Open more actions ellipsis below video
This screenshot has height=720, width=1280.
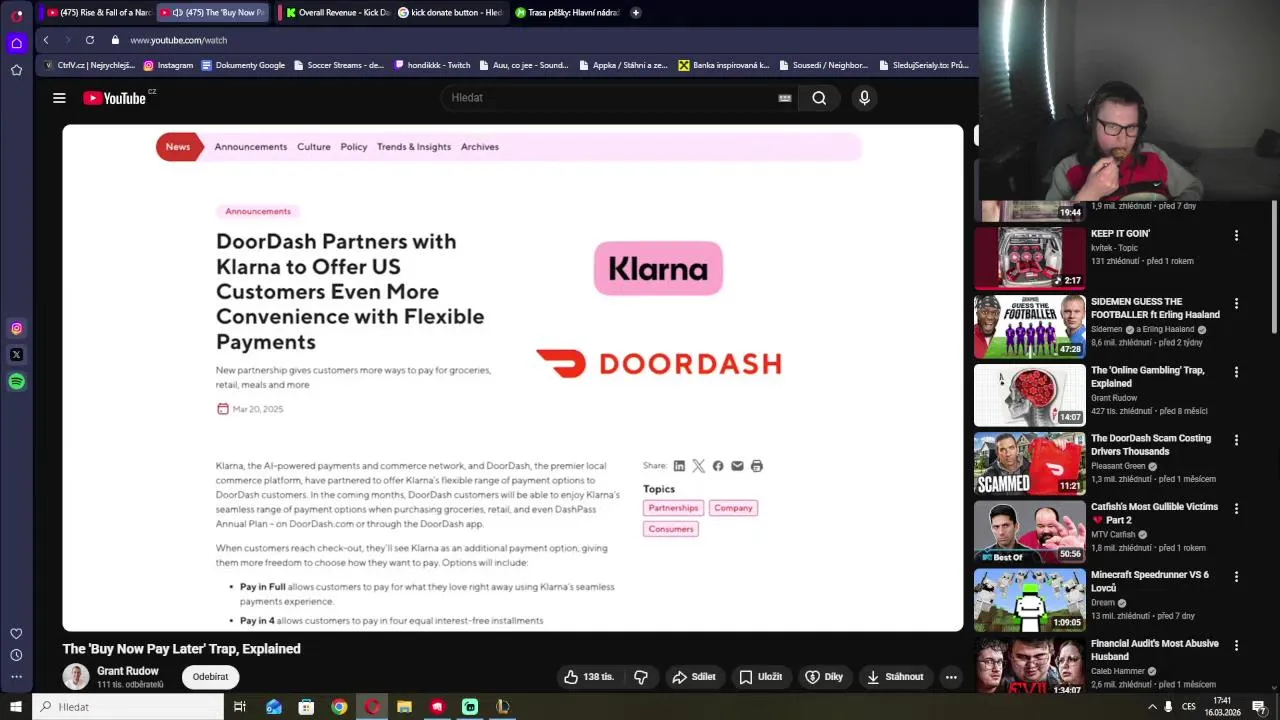pyautogui.click(x=951, y=677)
